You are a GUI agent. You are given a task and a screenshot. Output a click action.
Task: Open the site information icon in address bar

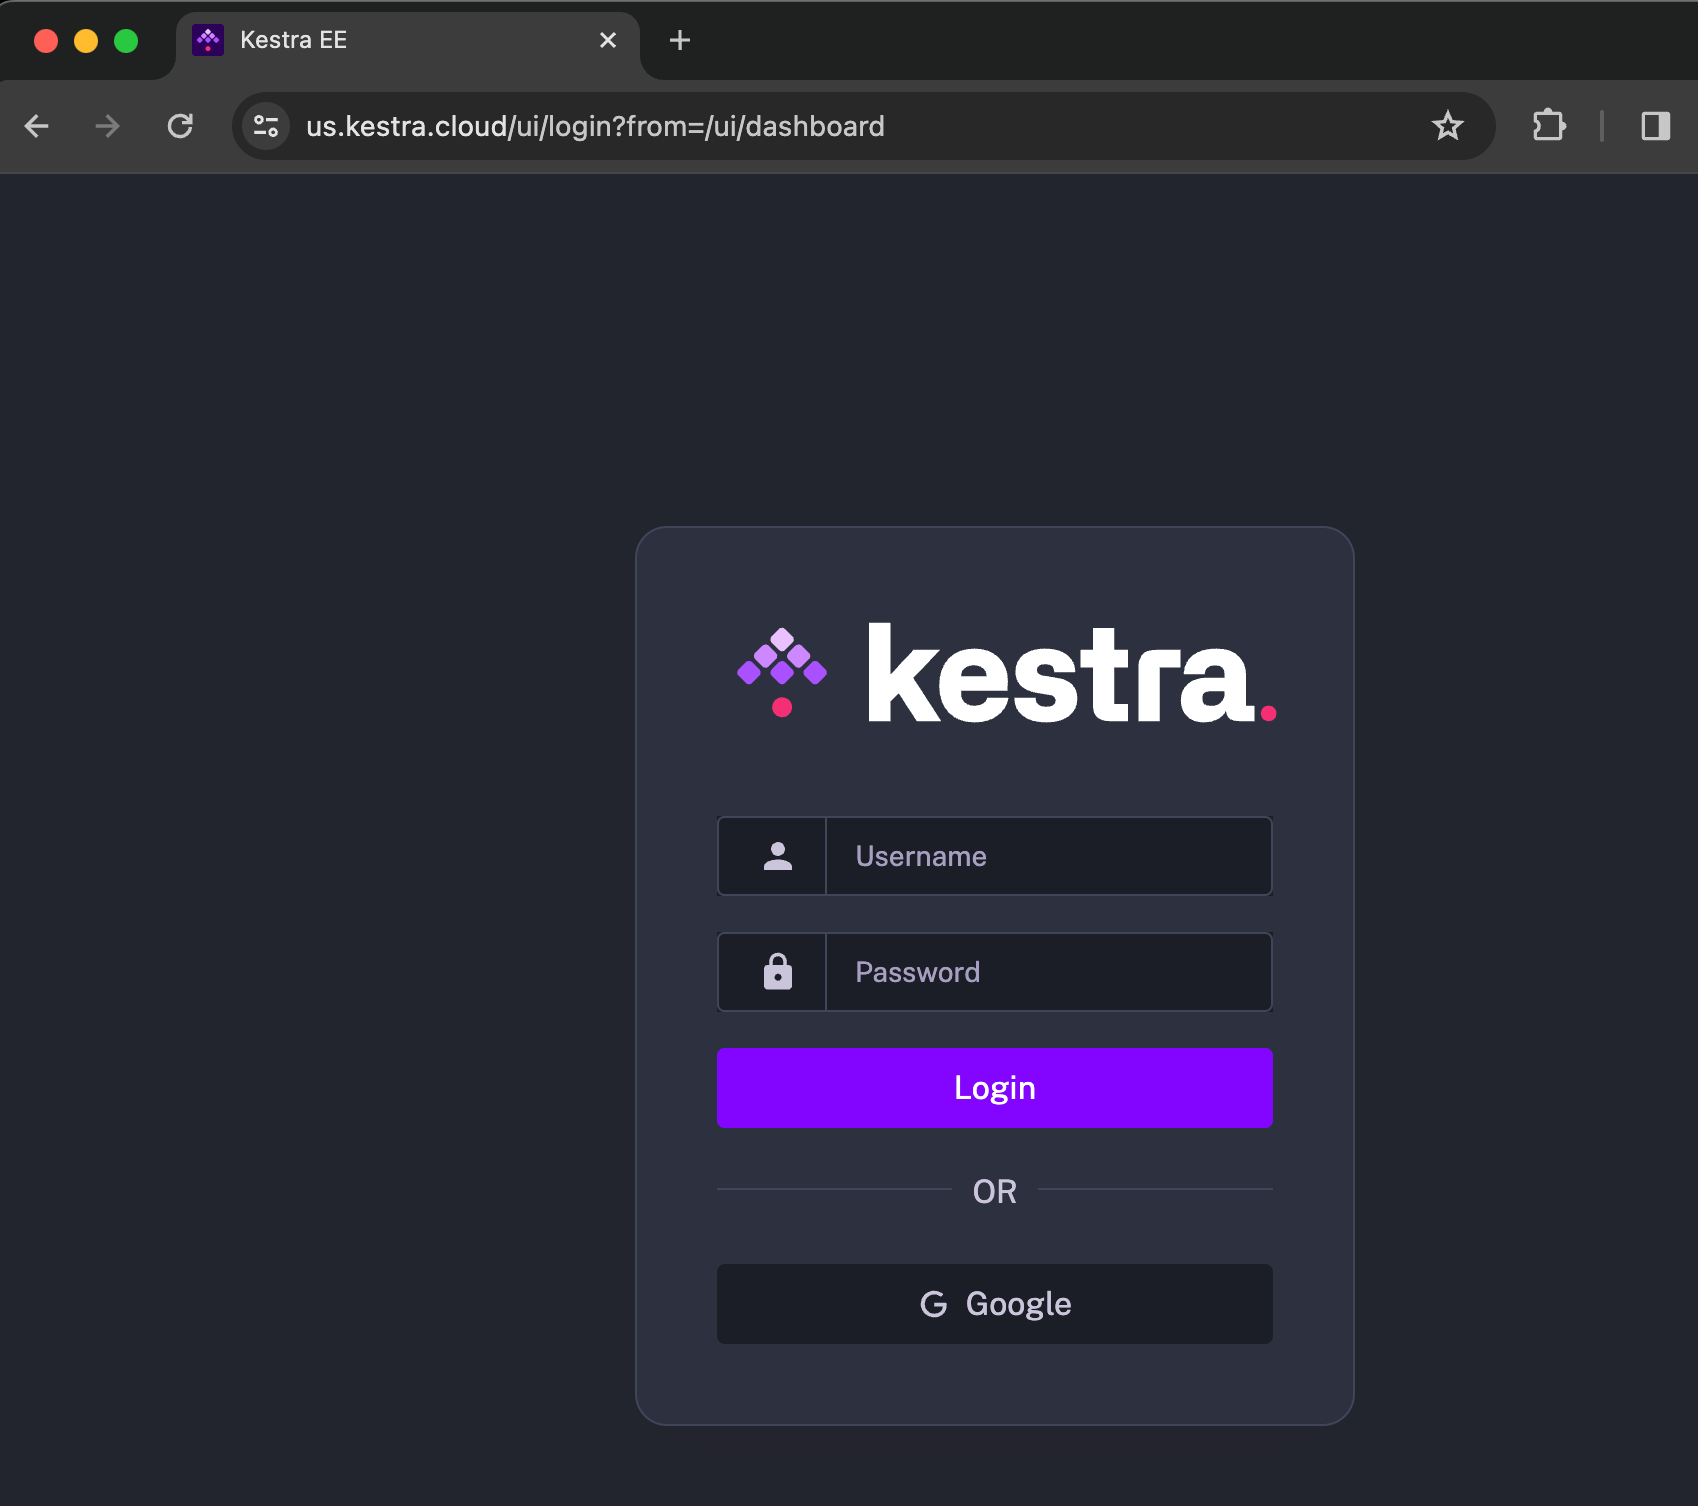(266, 126)
